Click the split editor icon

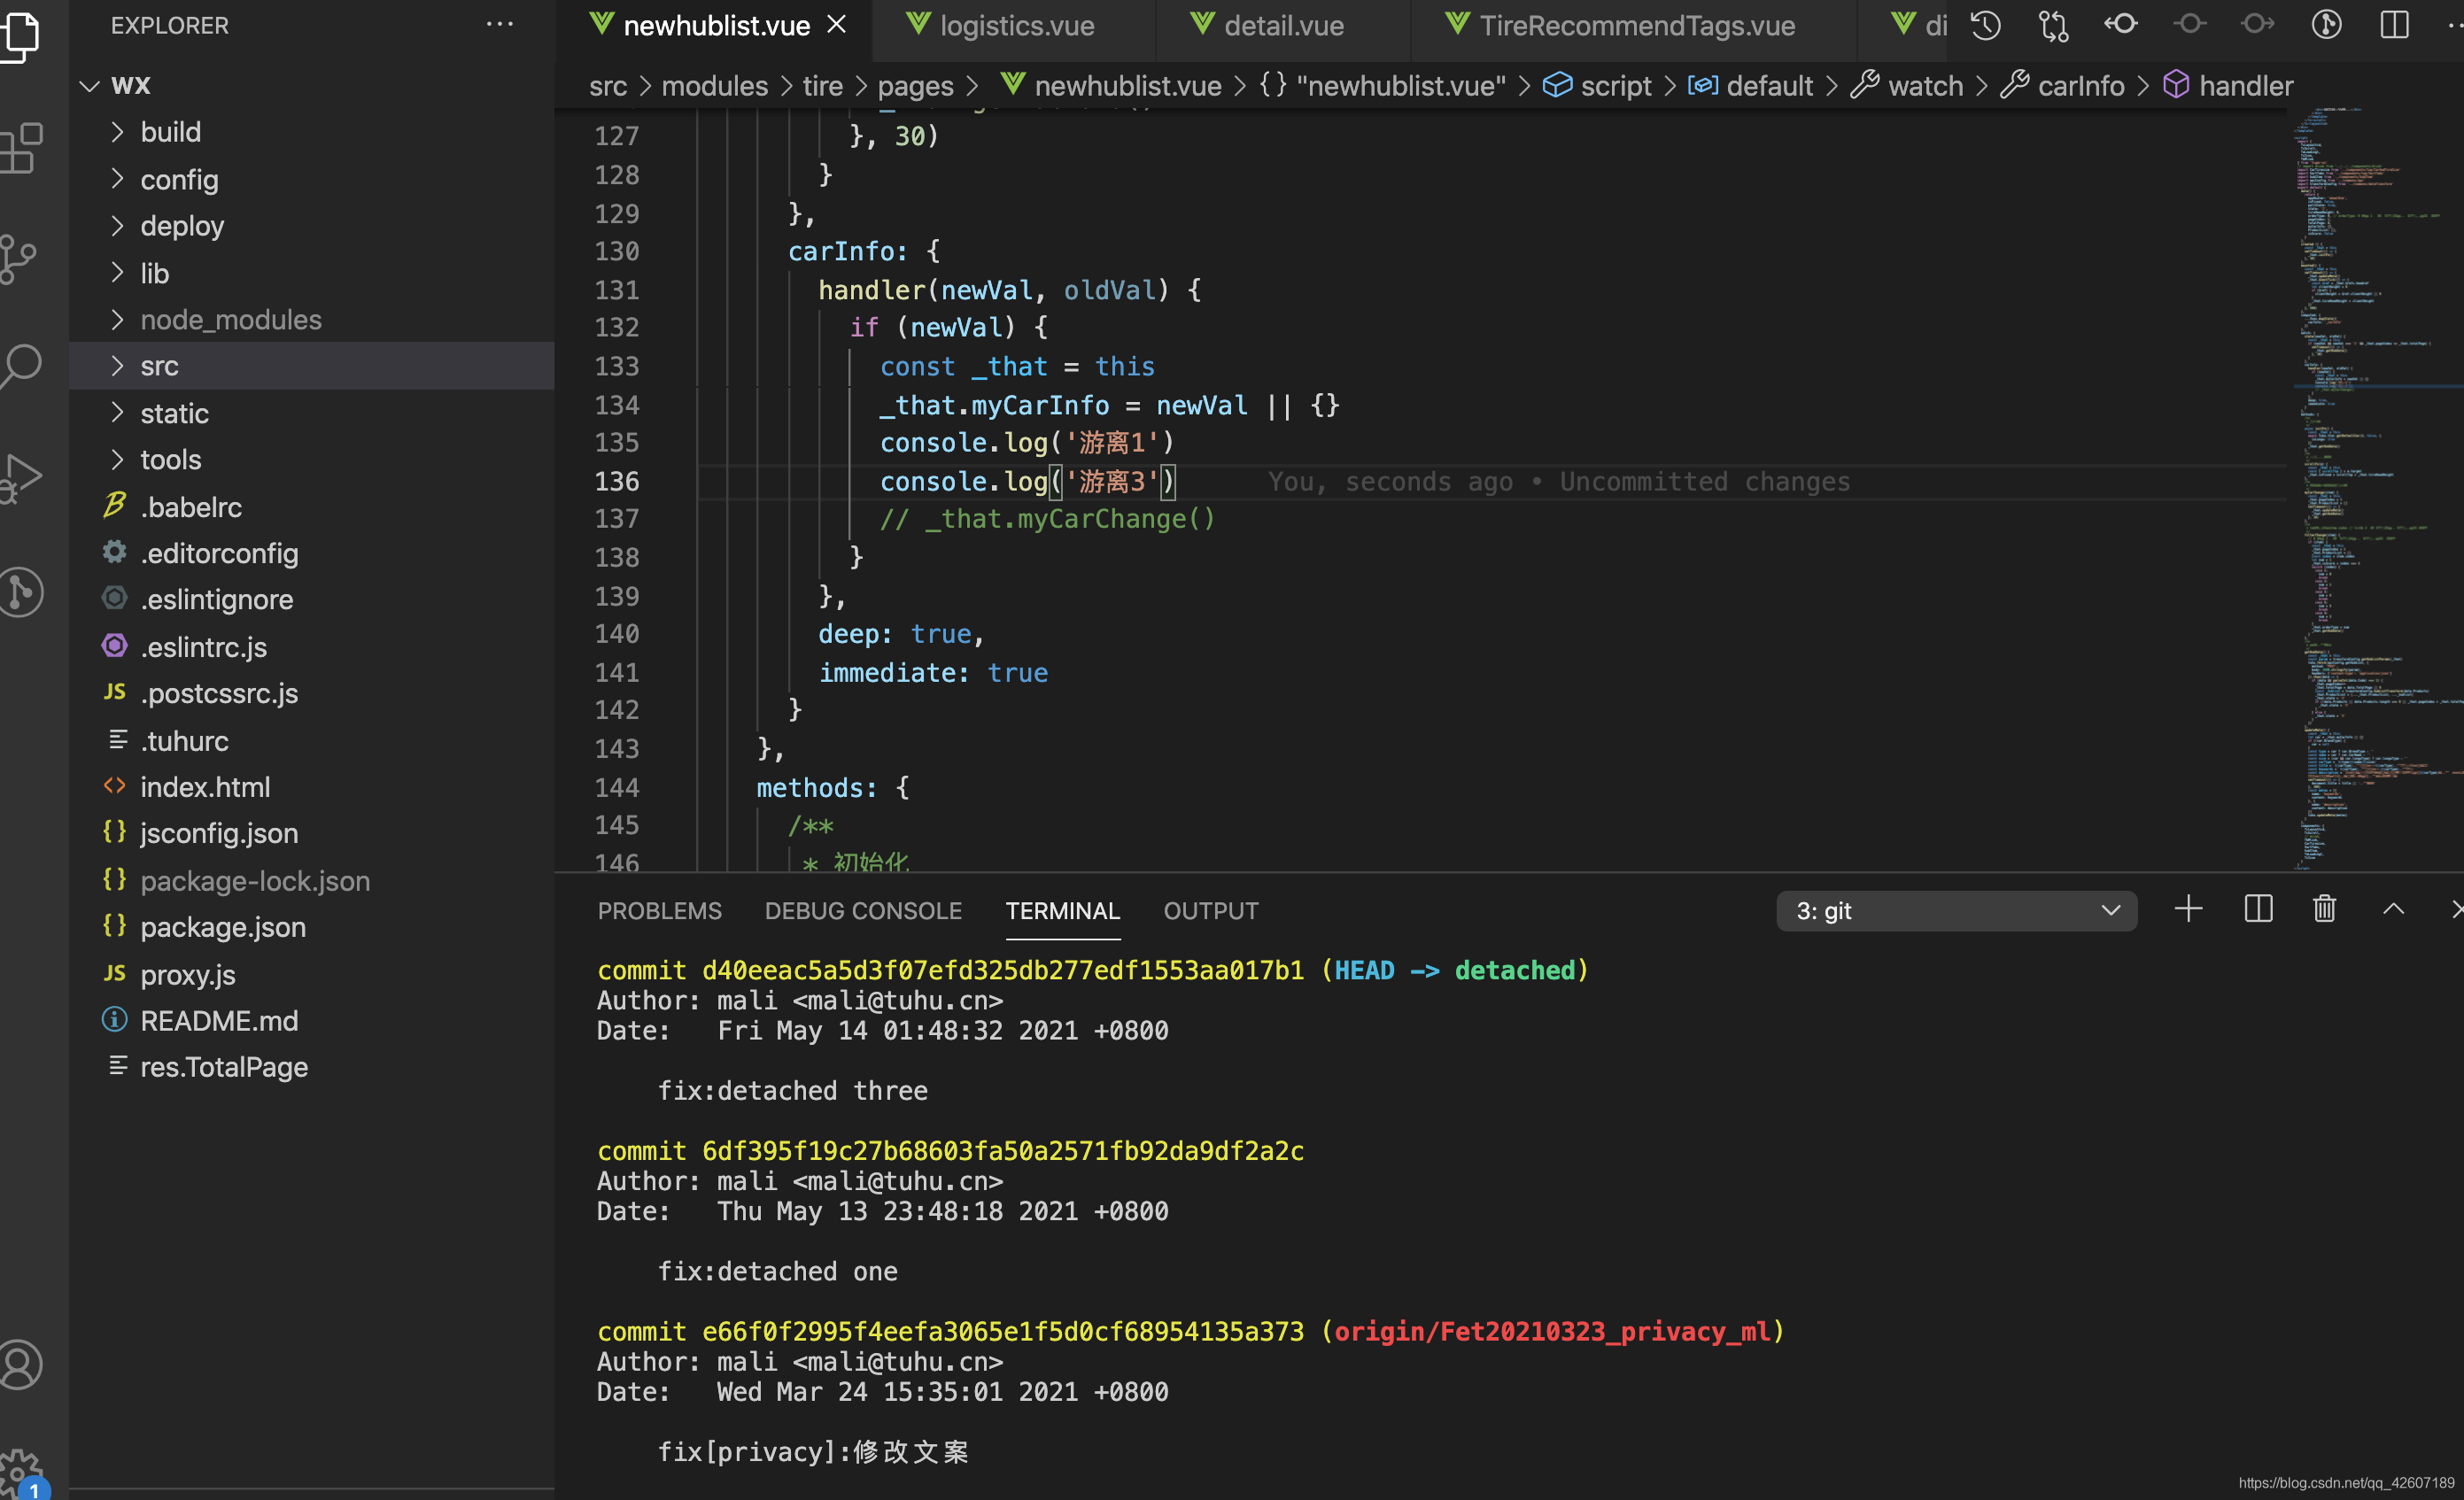2394,25
